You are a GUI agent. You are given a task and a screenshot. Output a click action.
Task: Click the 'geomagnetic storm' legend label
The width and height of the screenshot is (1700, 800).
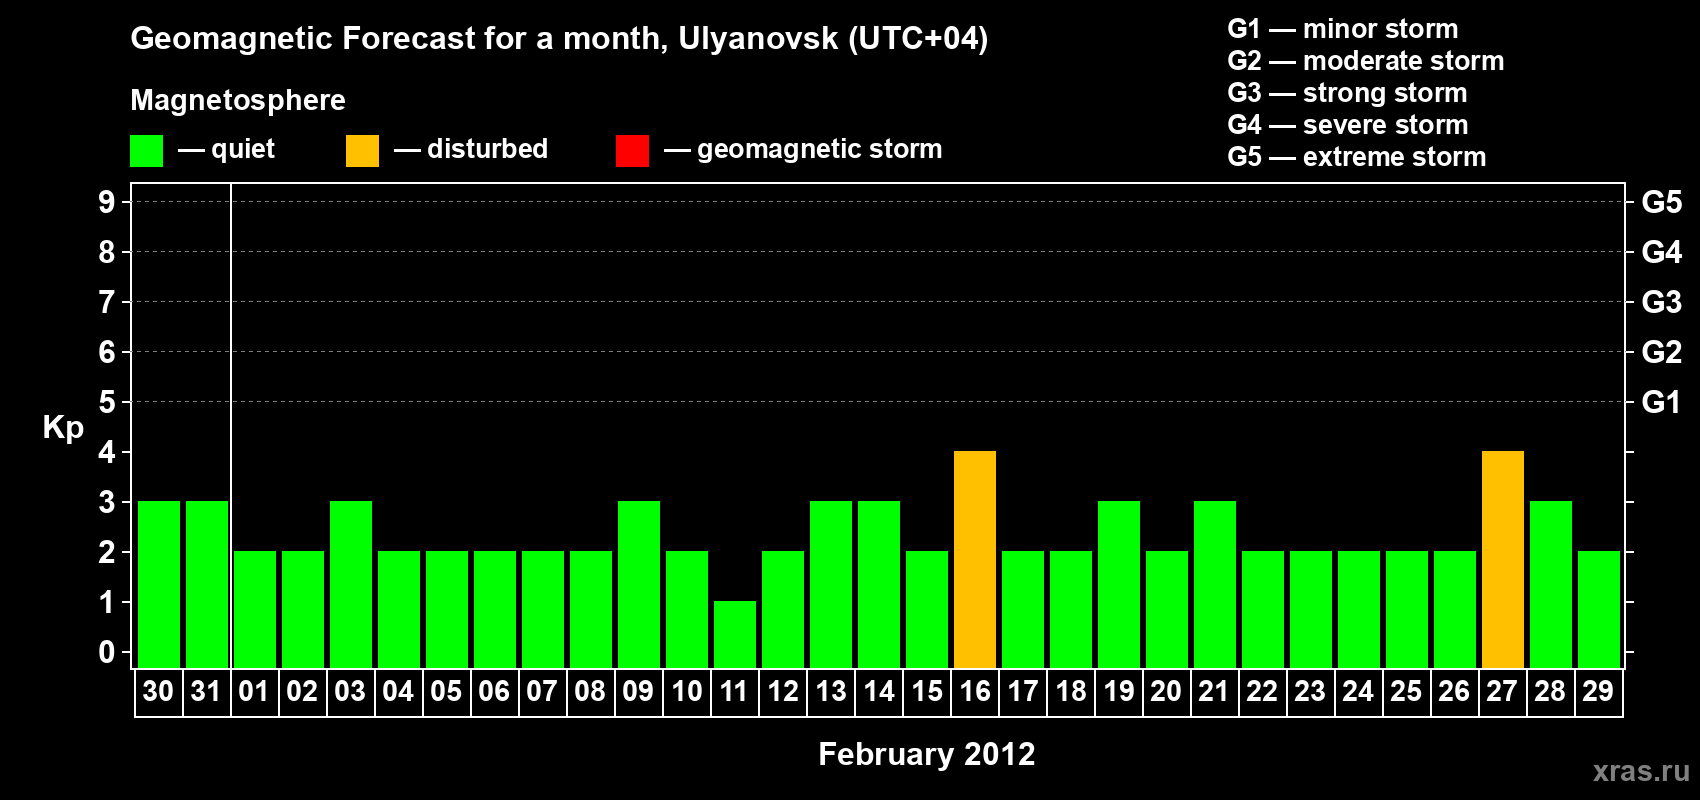tap(819, 149)
